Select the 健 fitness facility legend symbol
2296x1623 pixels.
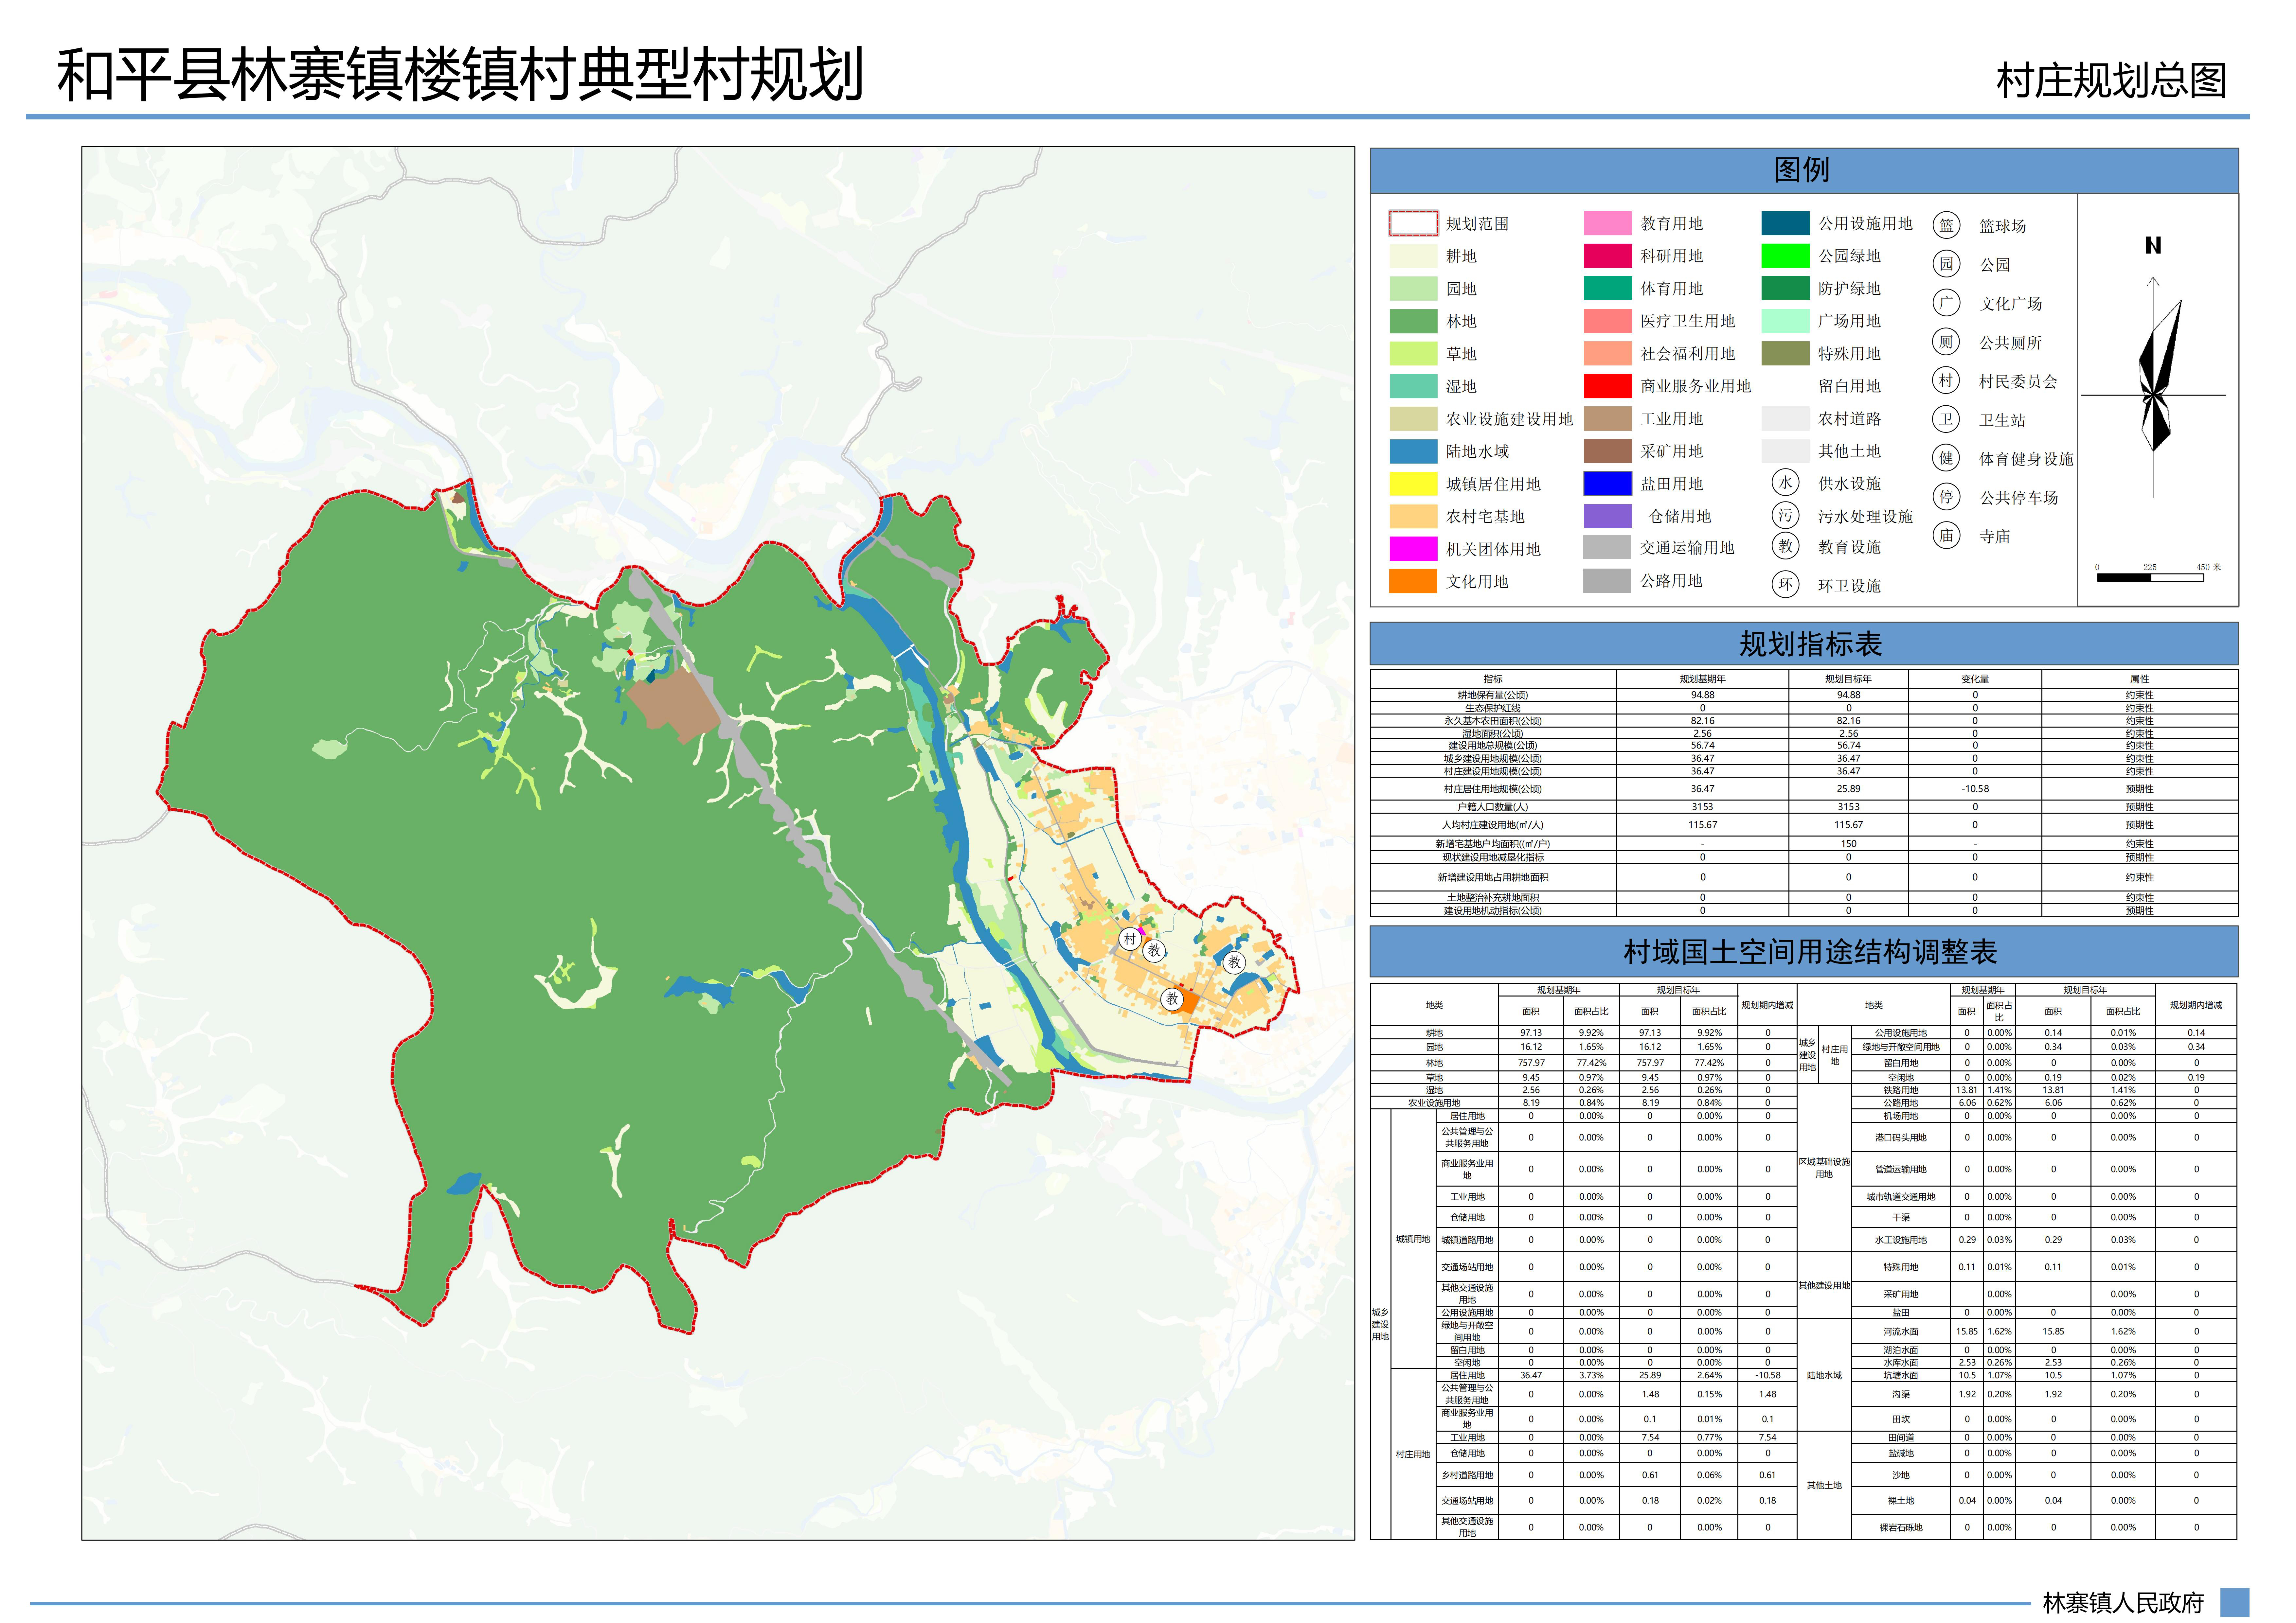point(1946,458)
